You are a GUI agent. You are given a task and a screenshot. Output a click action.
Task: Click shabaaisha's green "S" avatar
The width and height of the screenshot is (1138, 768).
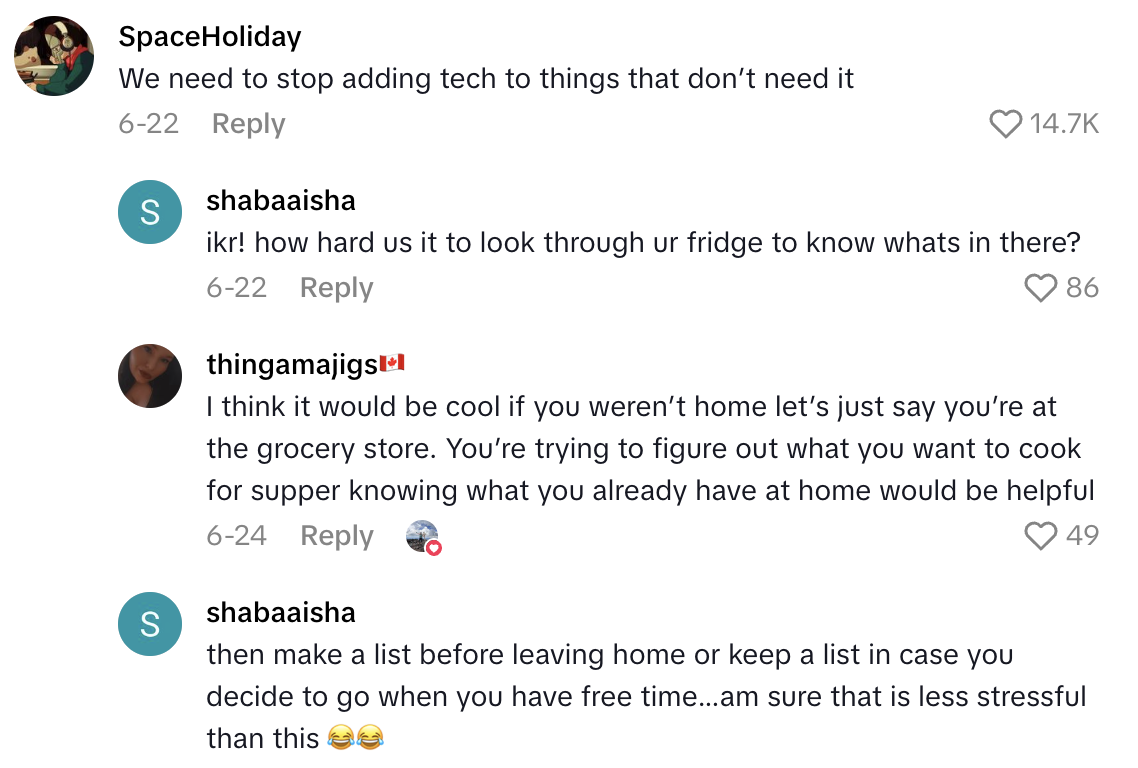click(x=150, y=212)
